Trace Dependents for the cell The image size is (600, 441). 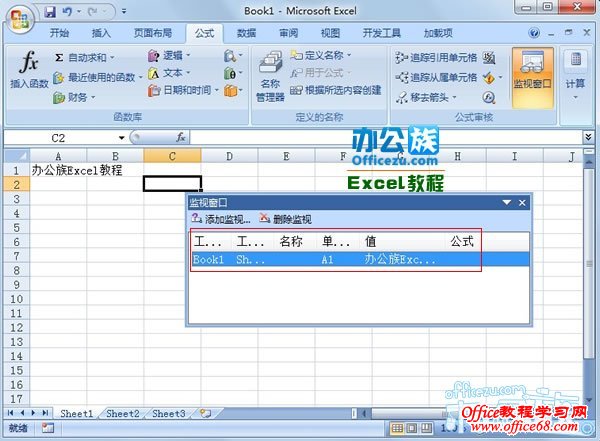[436, 78]
